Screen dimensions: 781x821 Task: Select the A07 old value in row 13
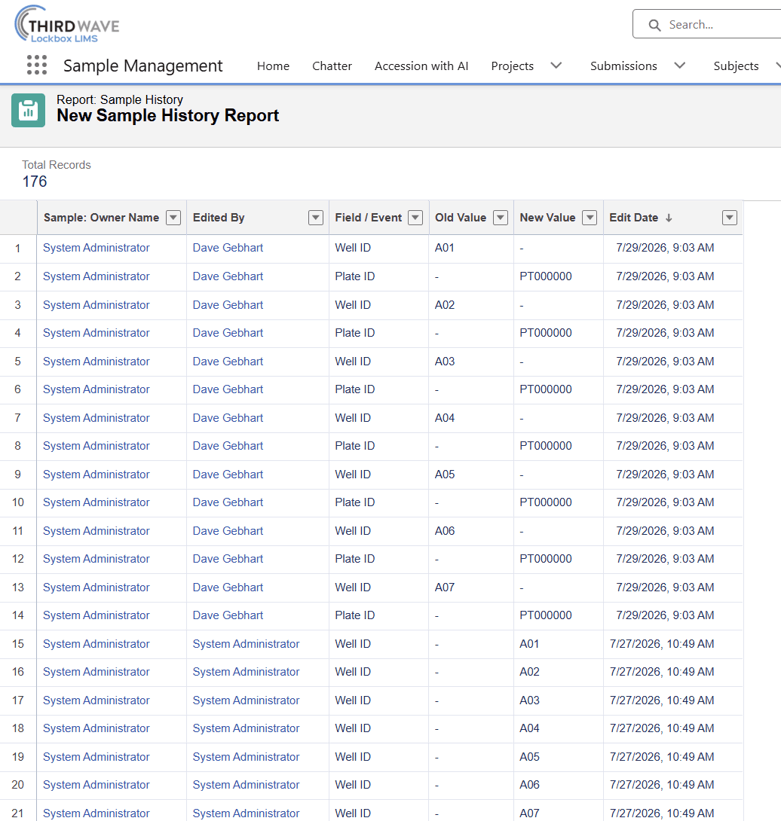444,587
